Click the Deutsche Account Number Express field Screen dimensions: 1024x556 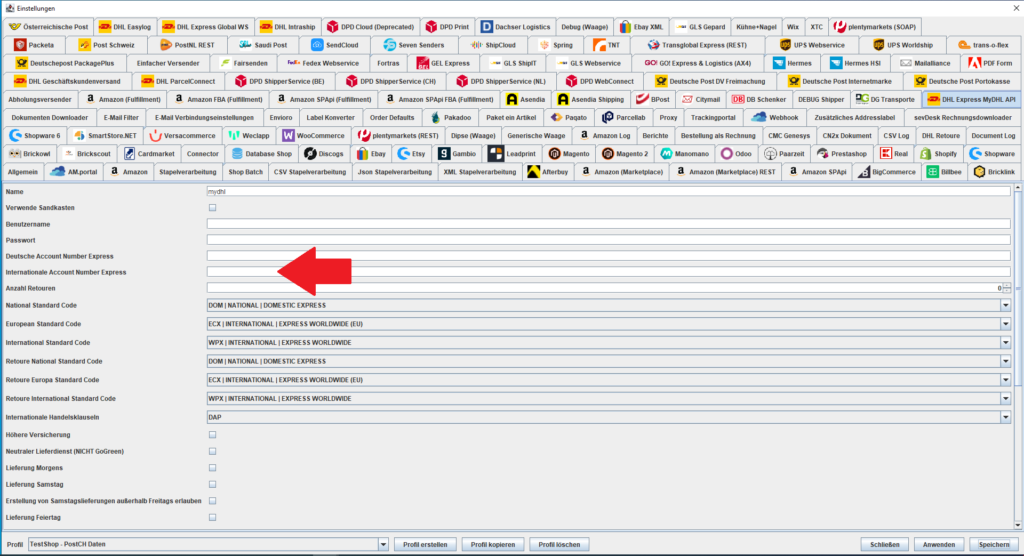click(609, 256)
